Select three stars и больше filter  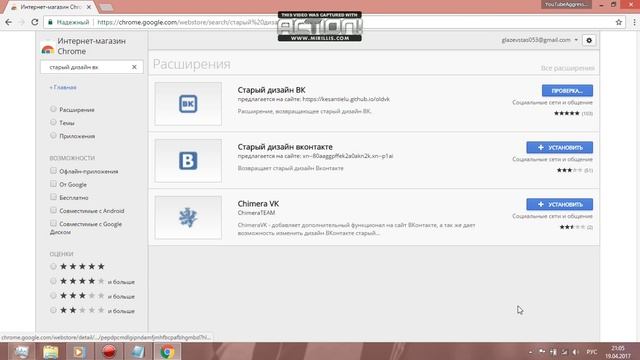coord(53,296)
